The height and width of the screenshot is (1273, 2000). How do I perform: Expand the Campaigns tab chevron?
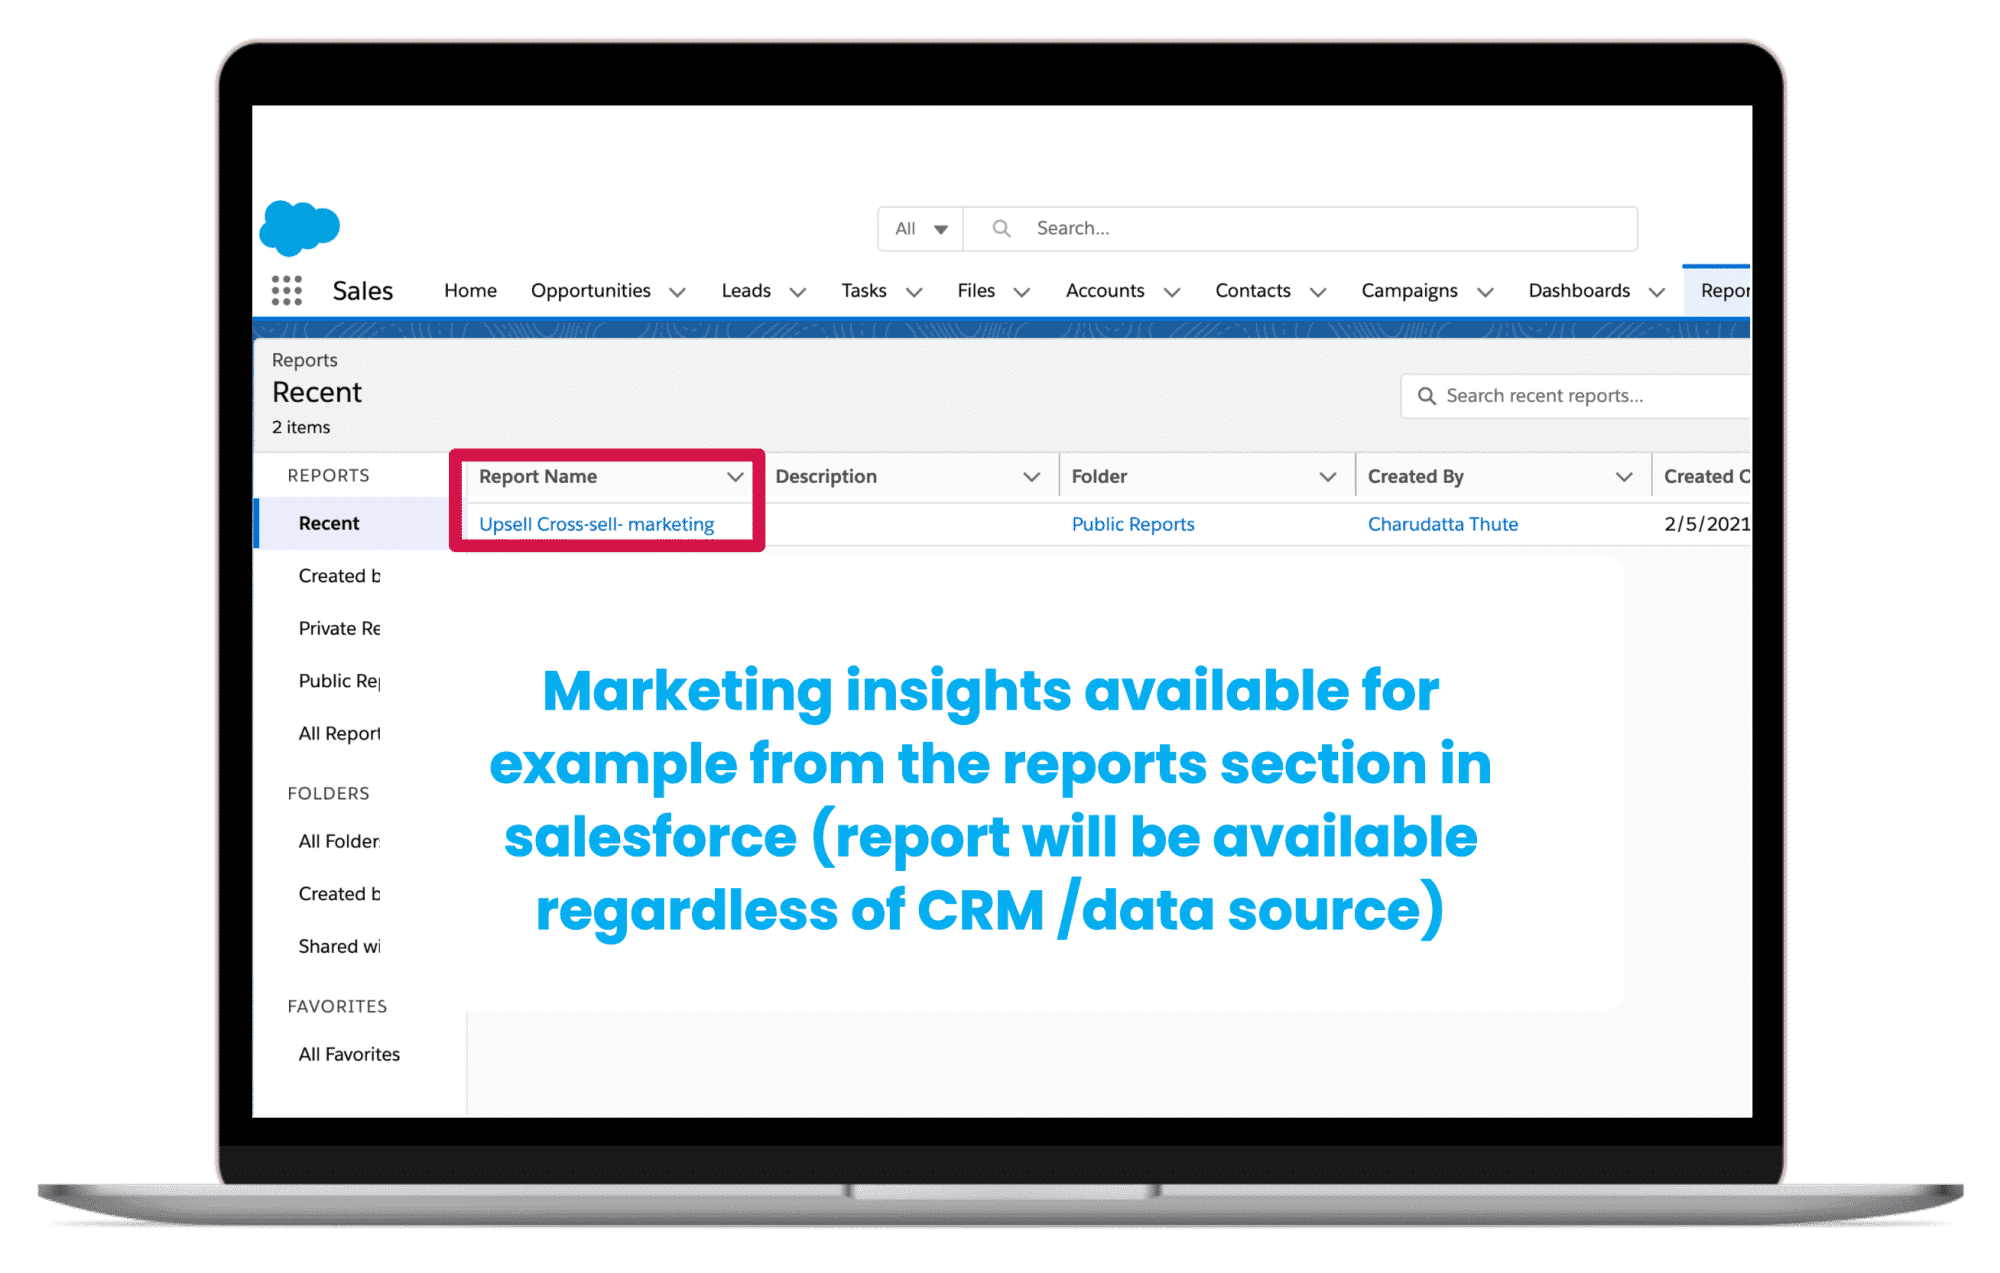[1485, 292]
